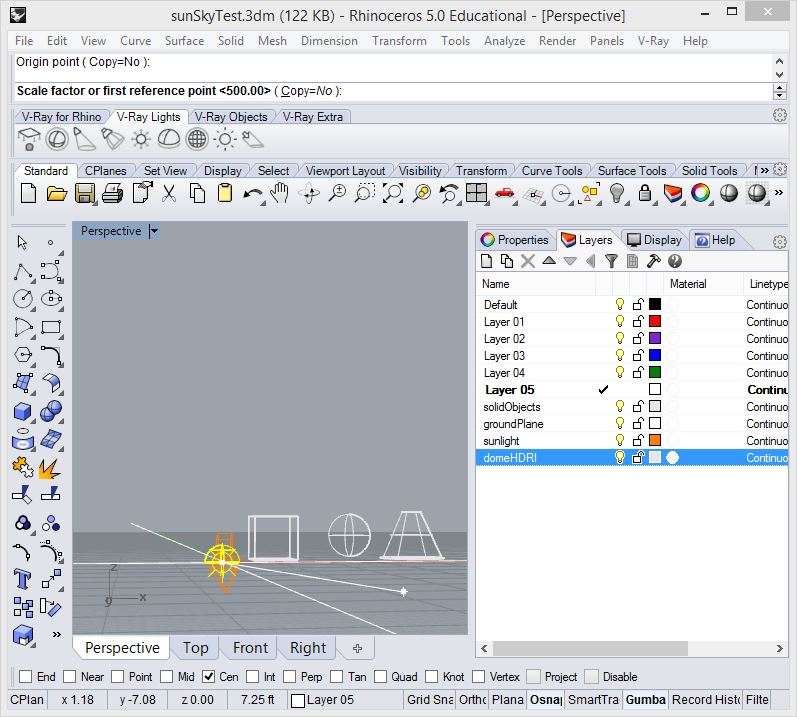Screen dimensions: 797x717
Task: Toggle Grid Snap in status bar
Action: (x=430, y=700)
